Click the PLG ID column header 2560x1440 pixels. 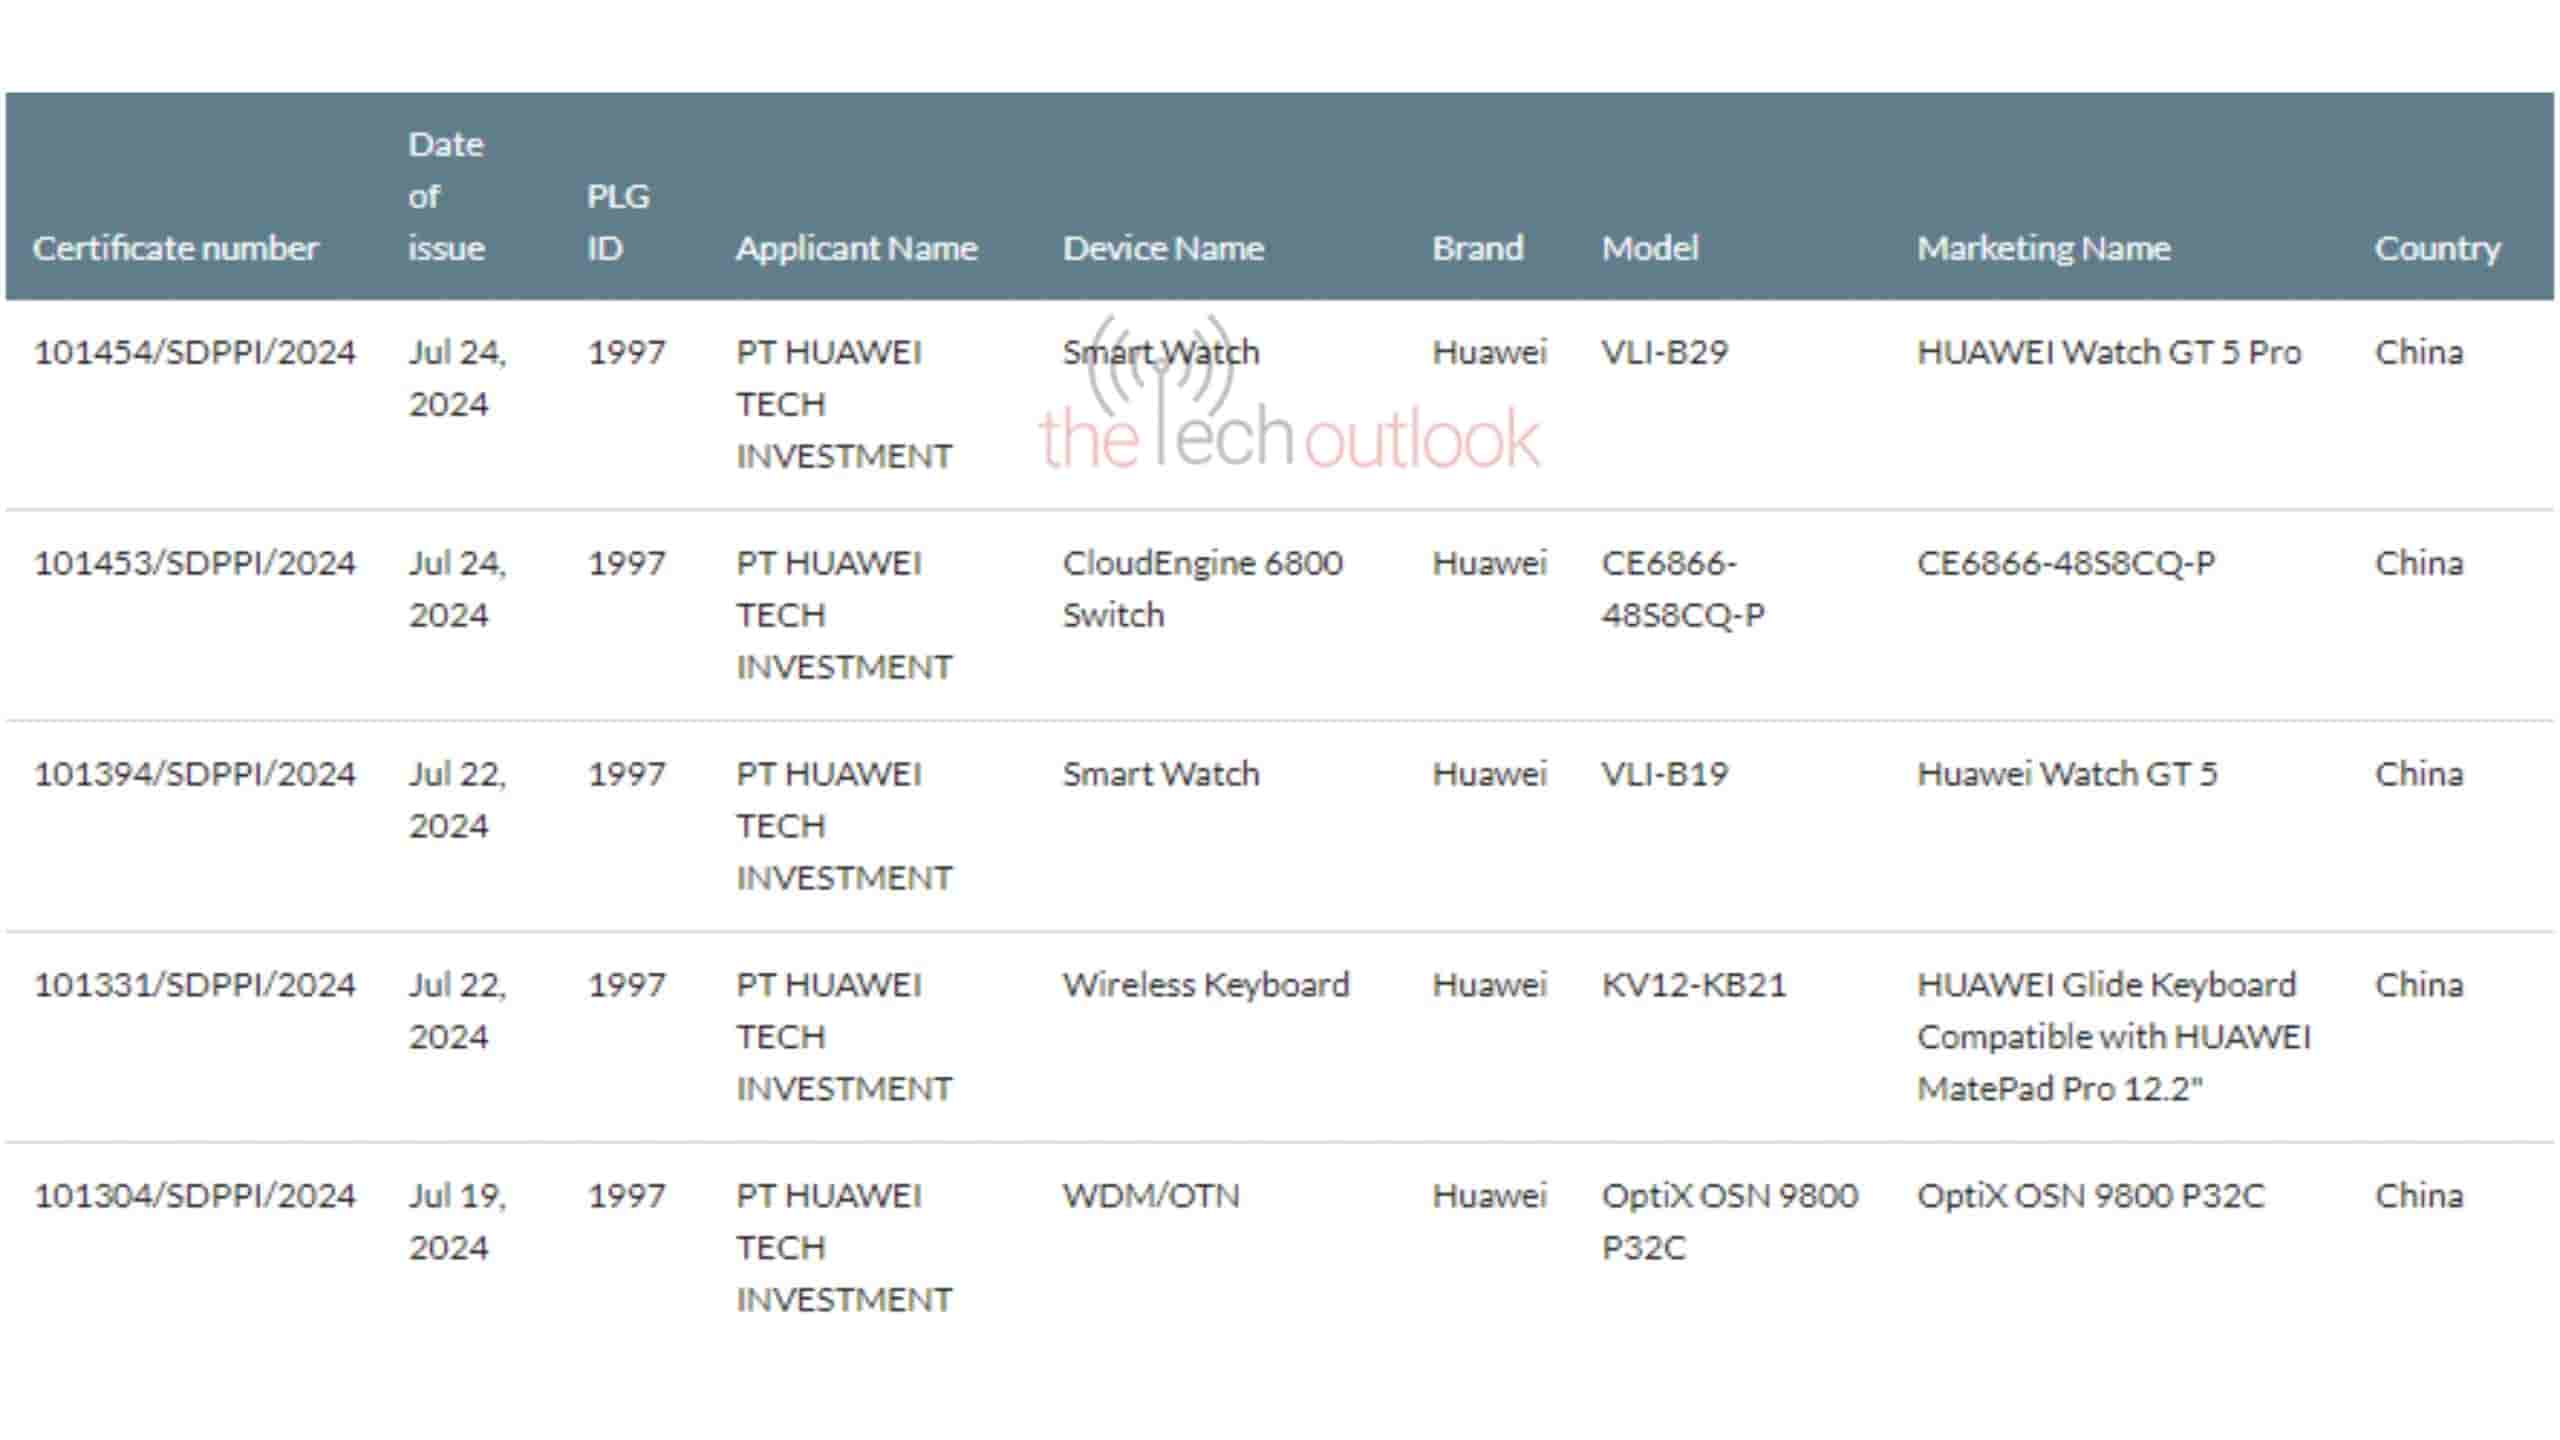618,222
